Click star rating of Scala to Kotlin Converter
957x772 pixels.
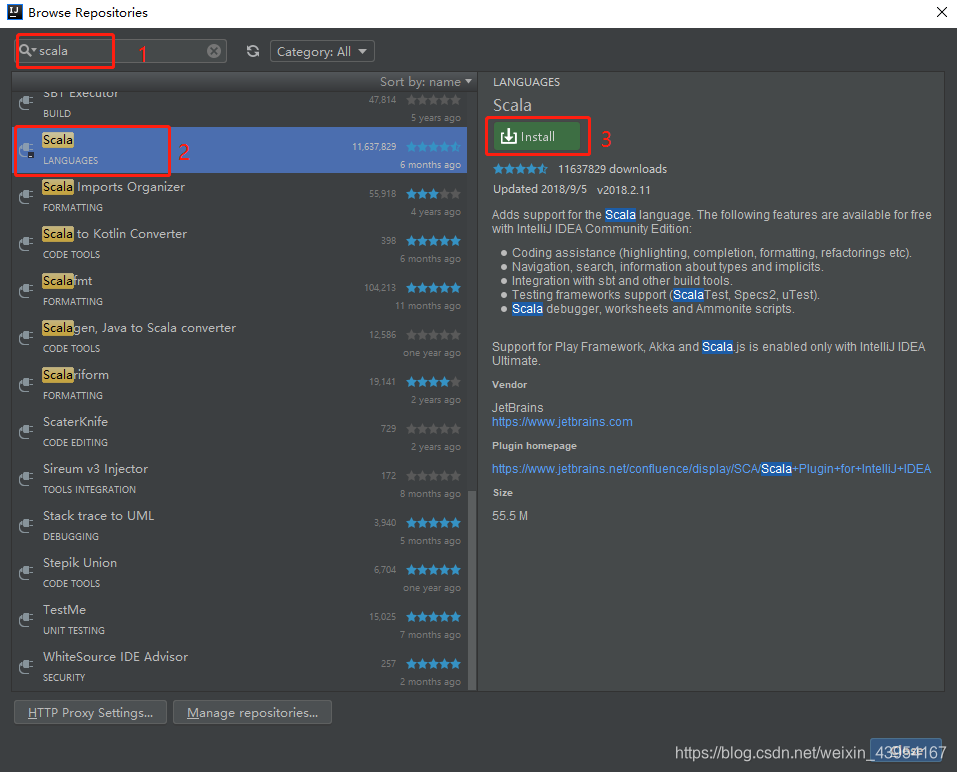(x=433, y=241)
